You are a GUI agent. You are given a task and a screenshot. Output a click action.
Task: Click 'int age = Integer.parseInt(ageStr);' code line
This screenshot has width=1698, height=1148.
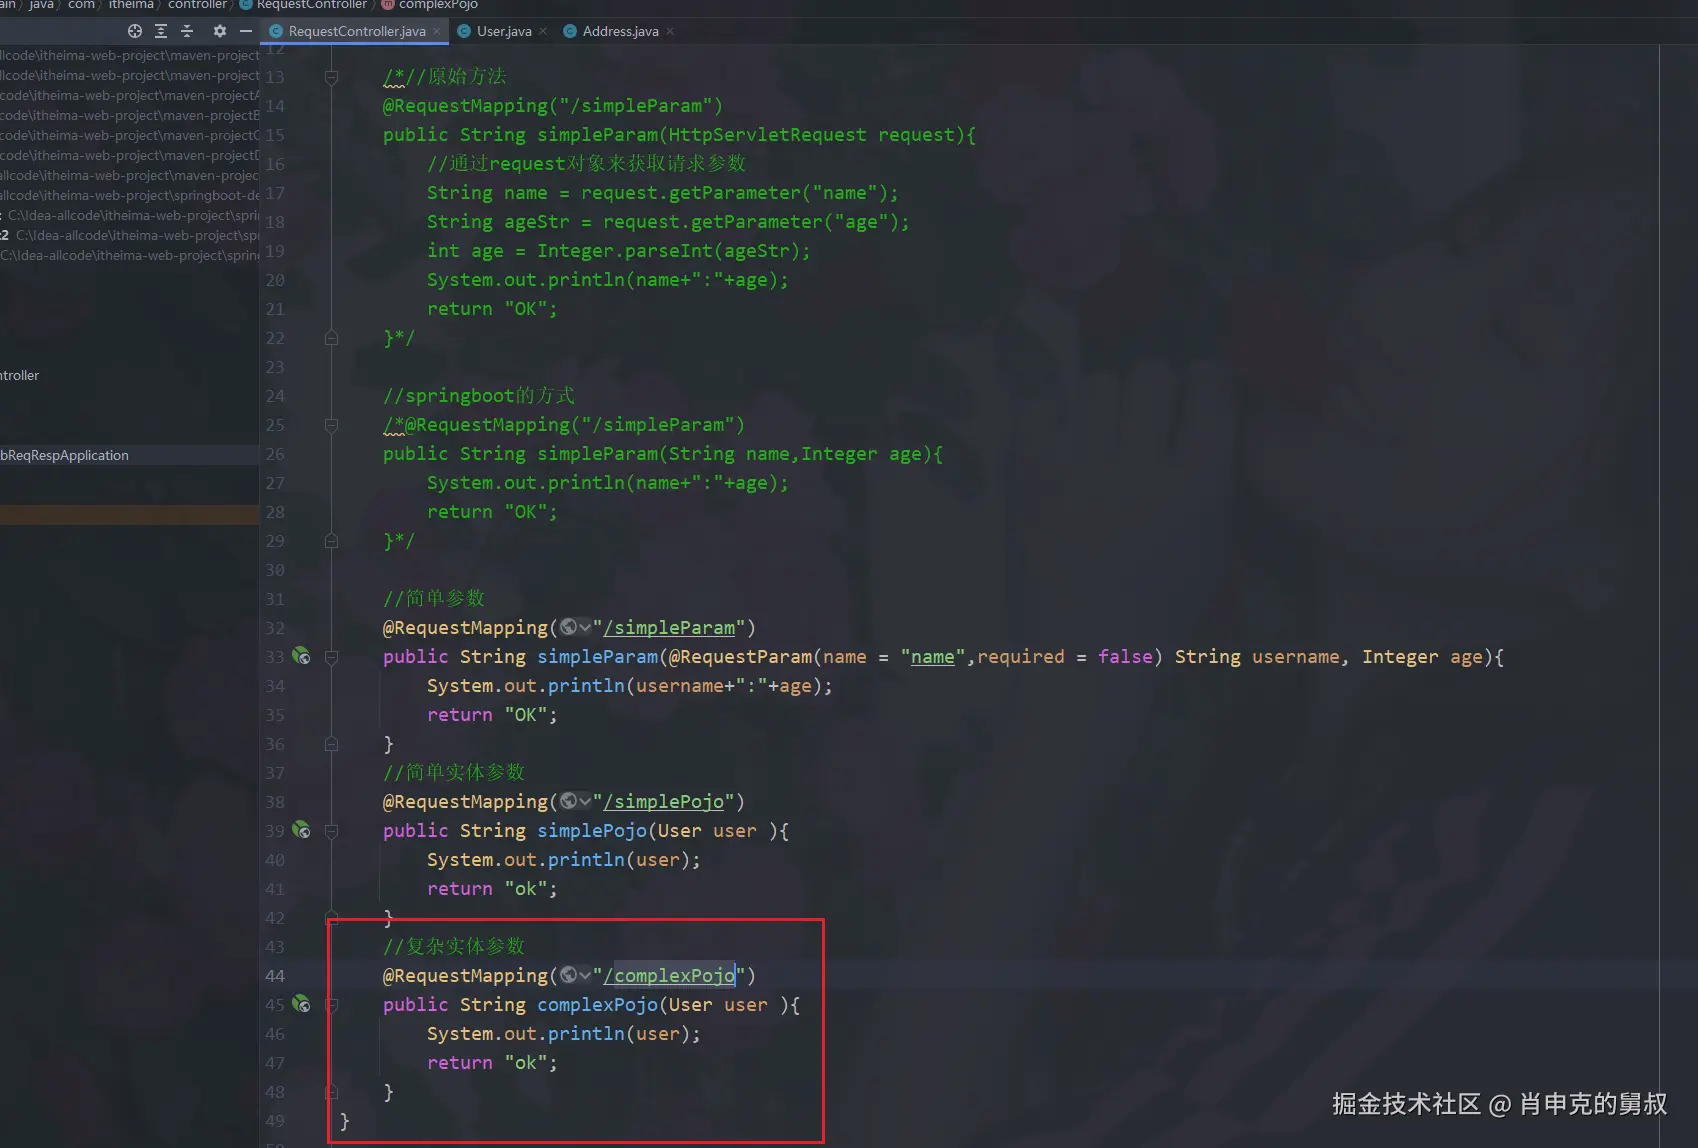tap(619, 251)
